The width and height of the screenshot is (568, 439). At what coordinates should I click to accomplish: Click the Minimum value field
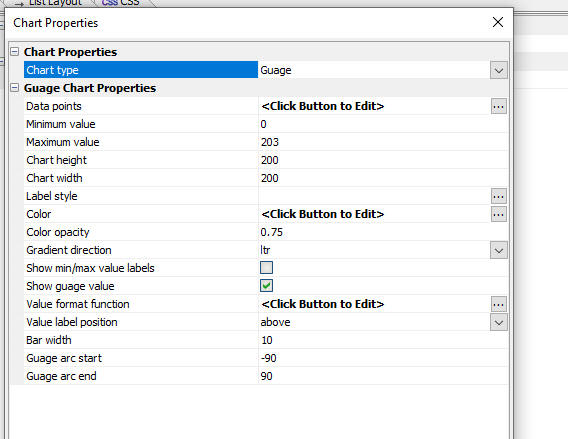(x=383, y=124)
